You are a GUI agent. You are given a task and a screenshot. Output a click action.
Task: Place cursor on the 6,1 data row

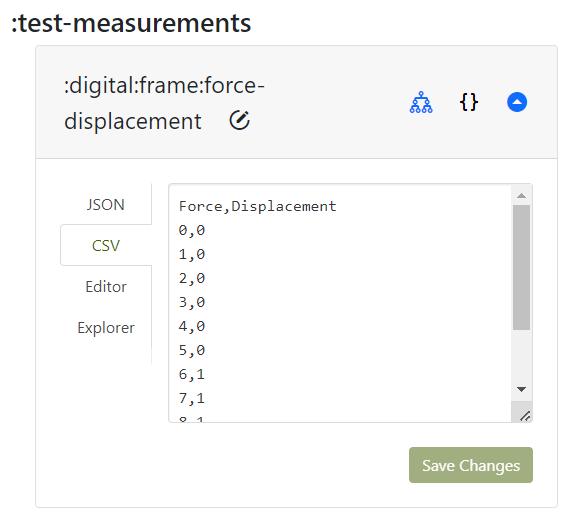(x=192, y=374)
